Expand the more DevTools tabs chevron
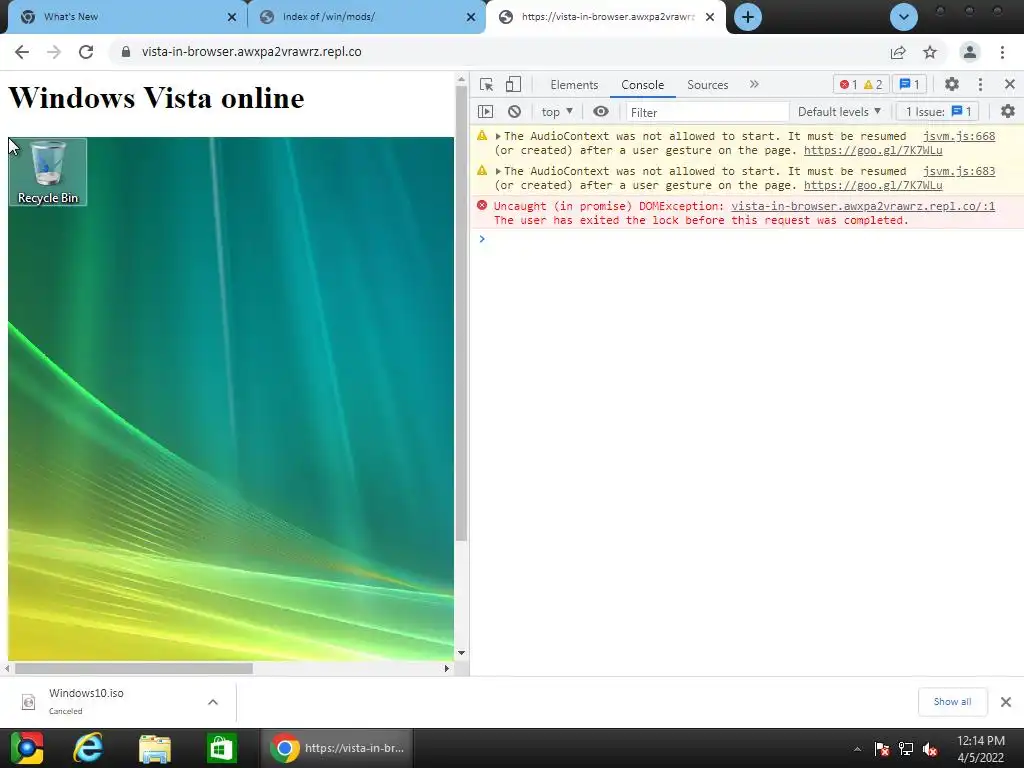This screenshot has width=1024, height=768. point(754,84)
